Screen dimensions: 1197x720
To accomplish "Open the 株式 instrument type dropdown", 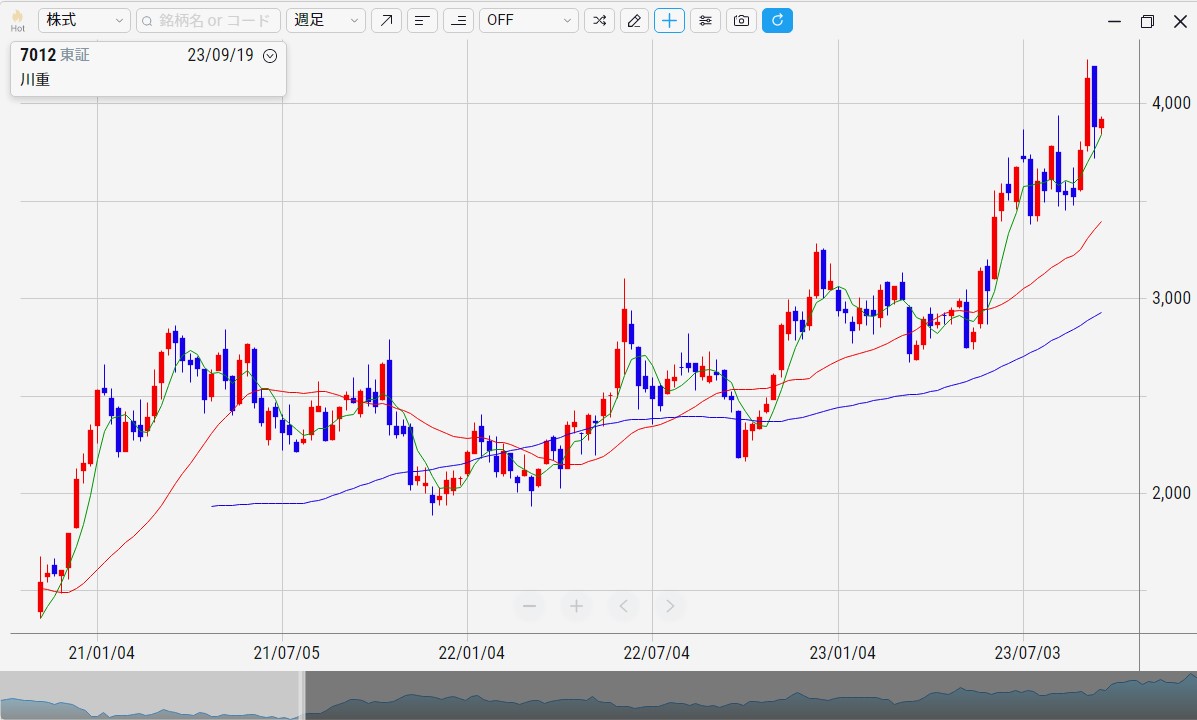I will pyautogui.click(x=84, y=20).
